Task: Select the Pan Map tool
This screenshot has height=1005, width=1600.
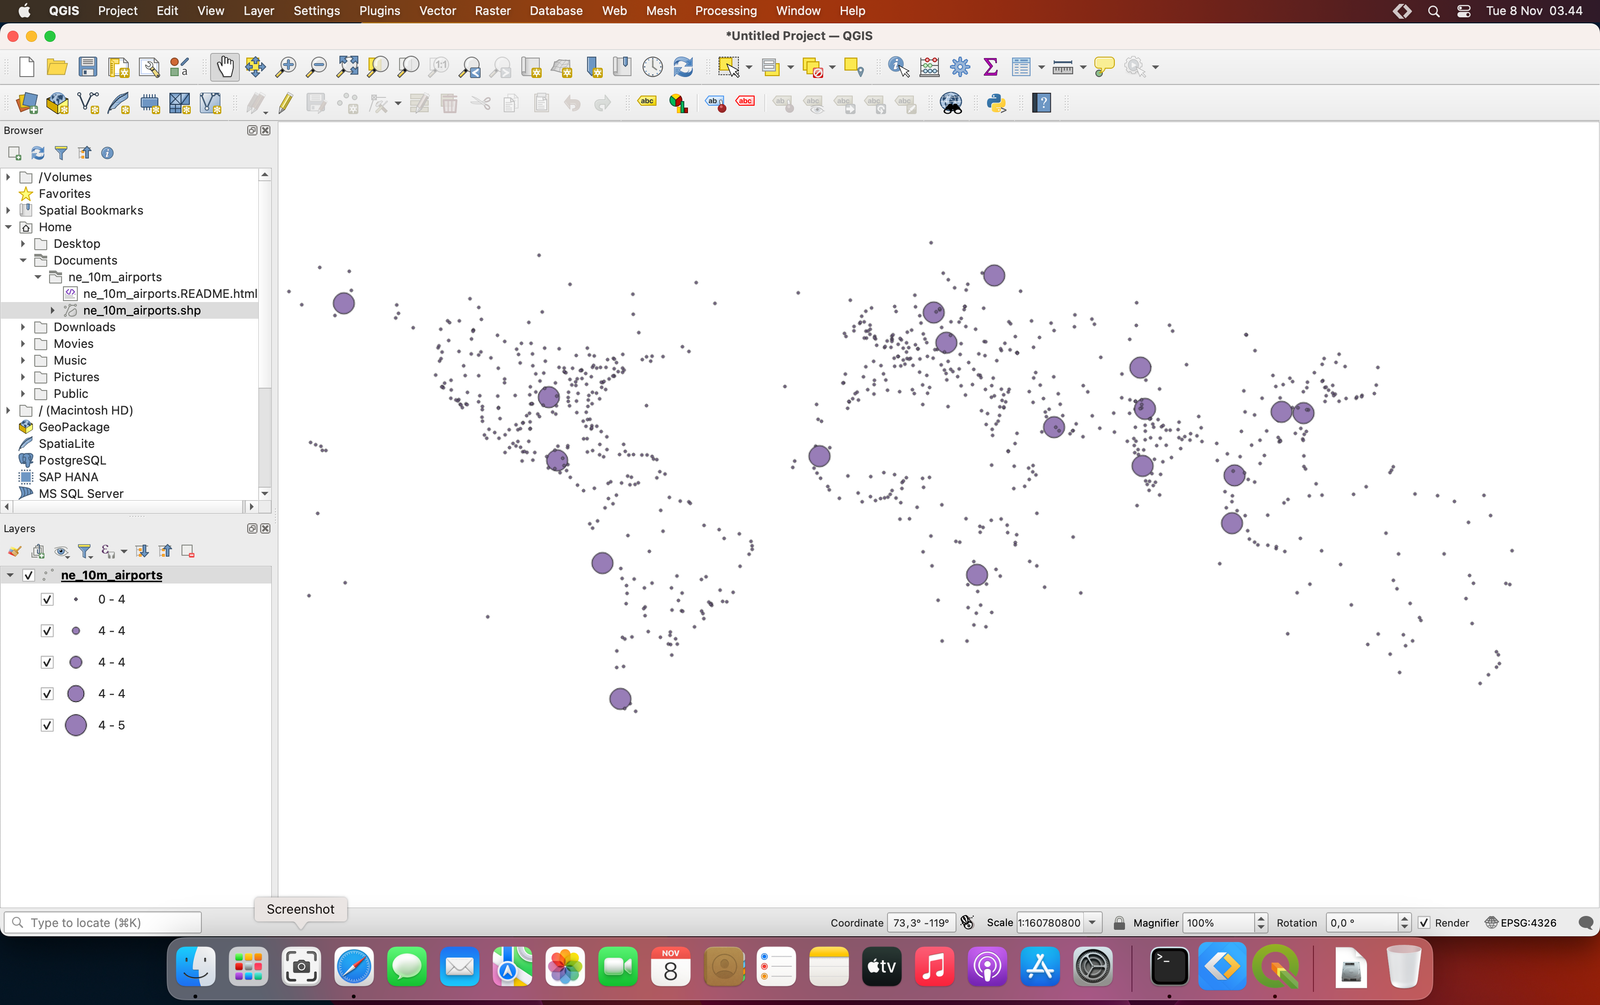Action: point(224,66)
